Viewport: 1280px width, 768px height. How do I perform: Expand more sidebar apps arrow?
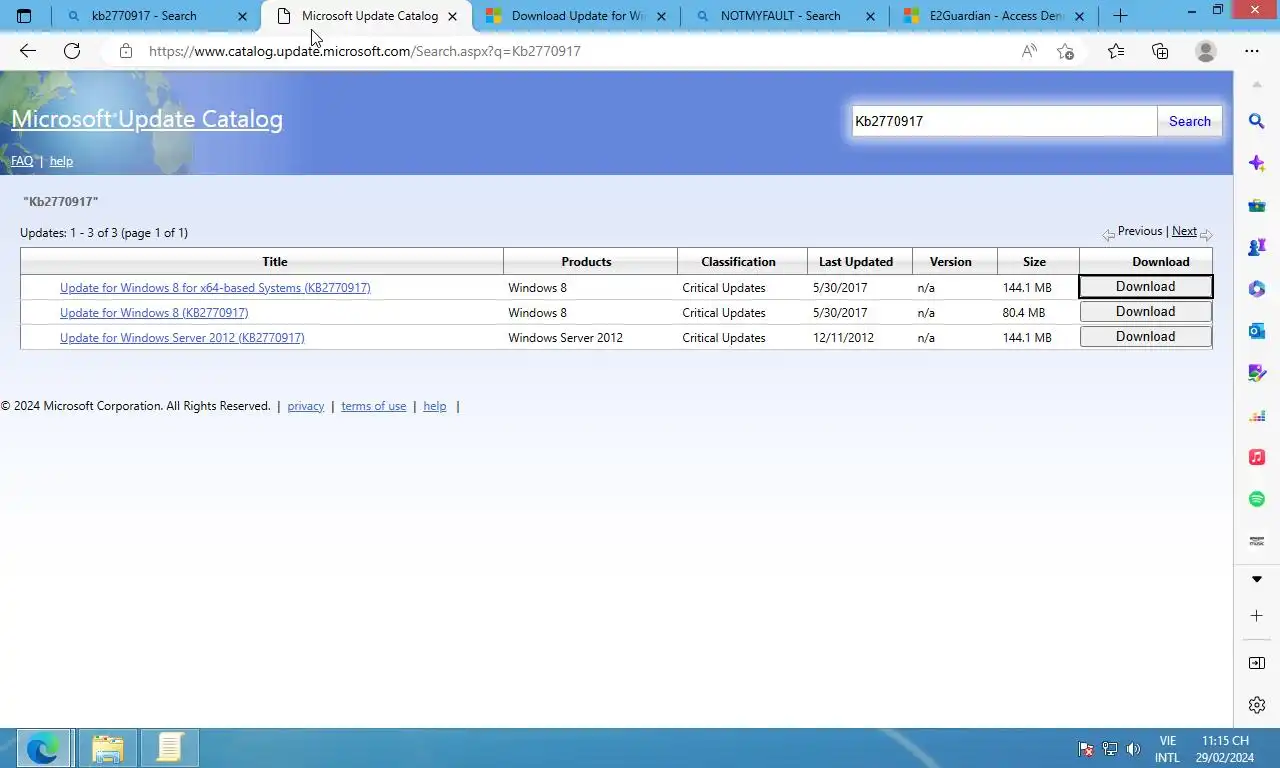(1257, 579)
